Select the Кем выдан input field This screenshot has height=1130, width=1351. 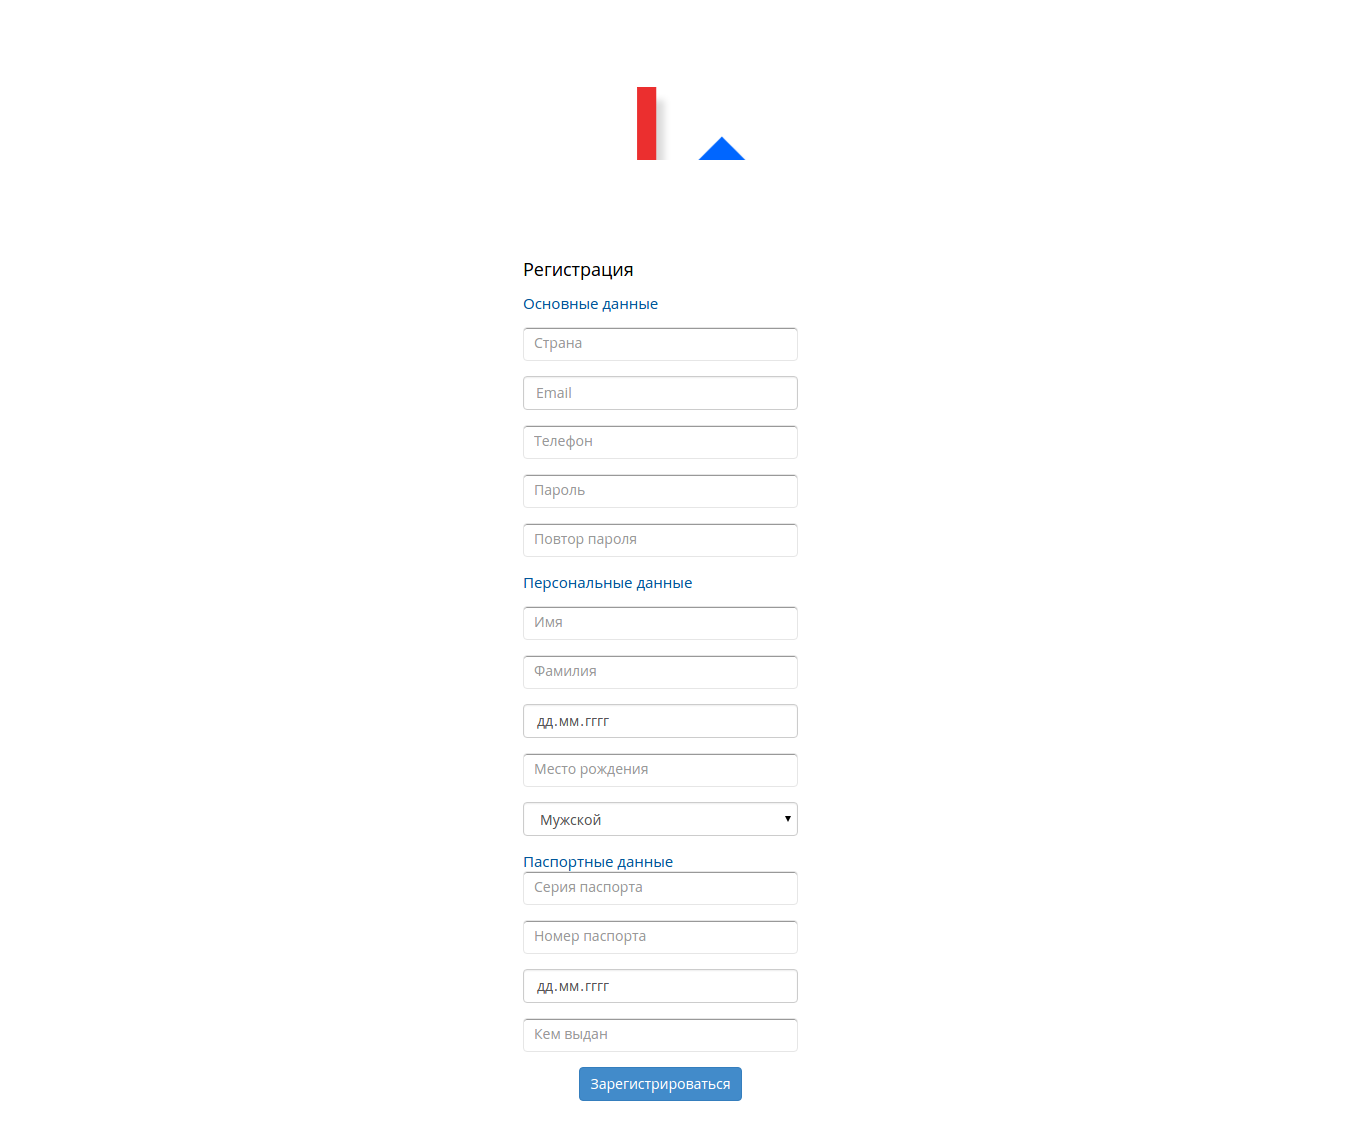pos(660,1034)
